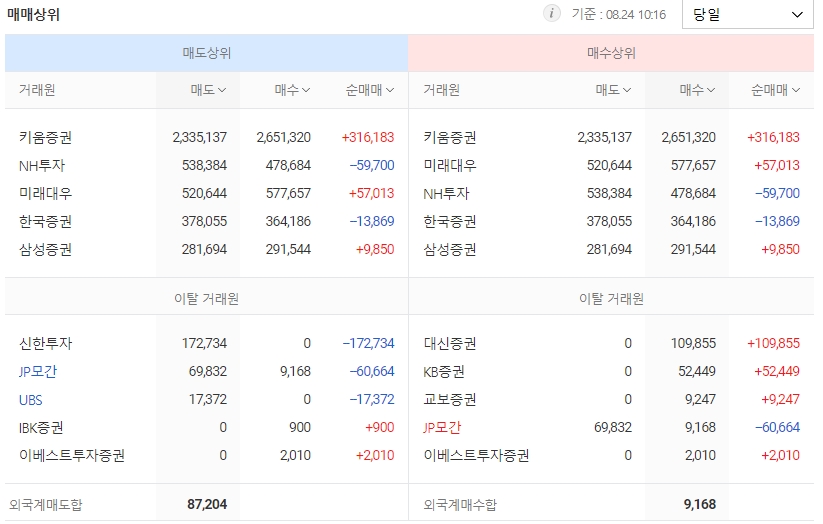Image resolution: width=823 pixels, height=524 pixels.
Task: Click 이베스트투자증권 in the left table
Action: tap(72, 455)
